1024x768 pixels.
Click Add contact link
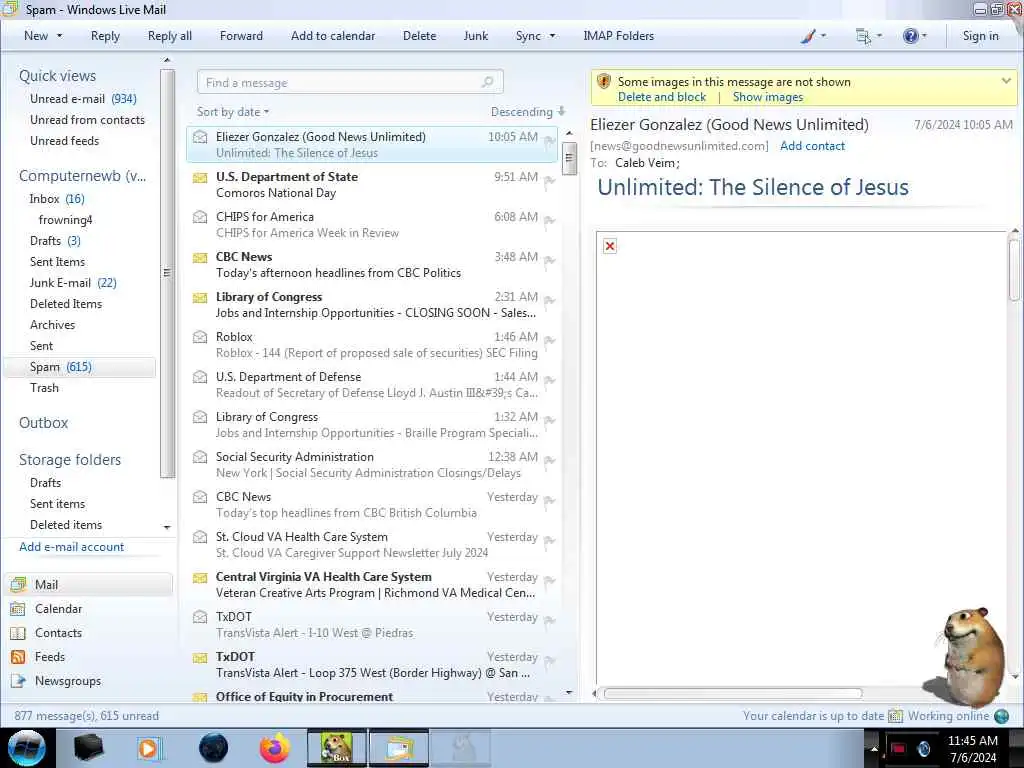[812, 146]
